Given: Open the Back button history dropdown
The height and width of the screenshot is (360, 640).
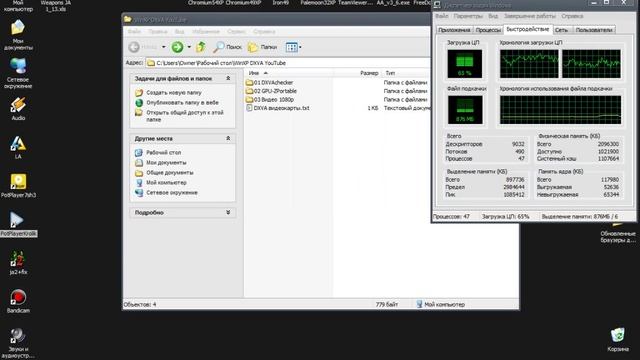Looking at the screenshot, I should [x=164, y=47].
